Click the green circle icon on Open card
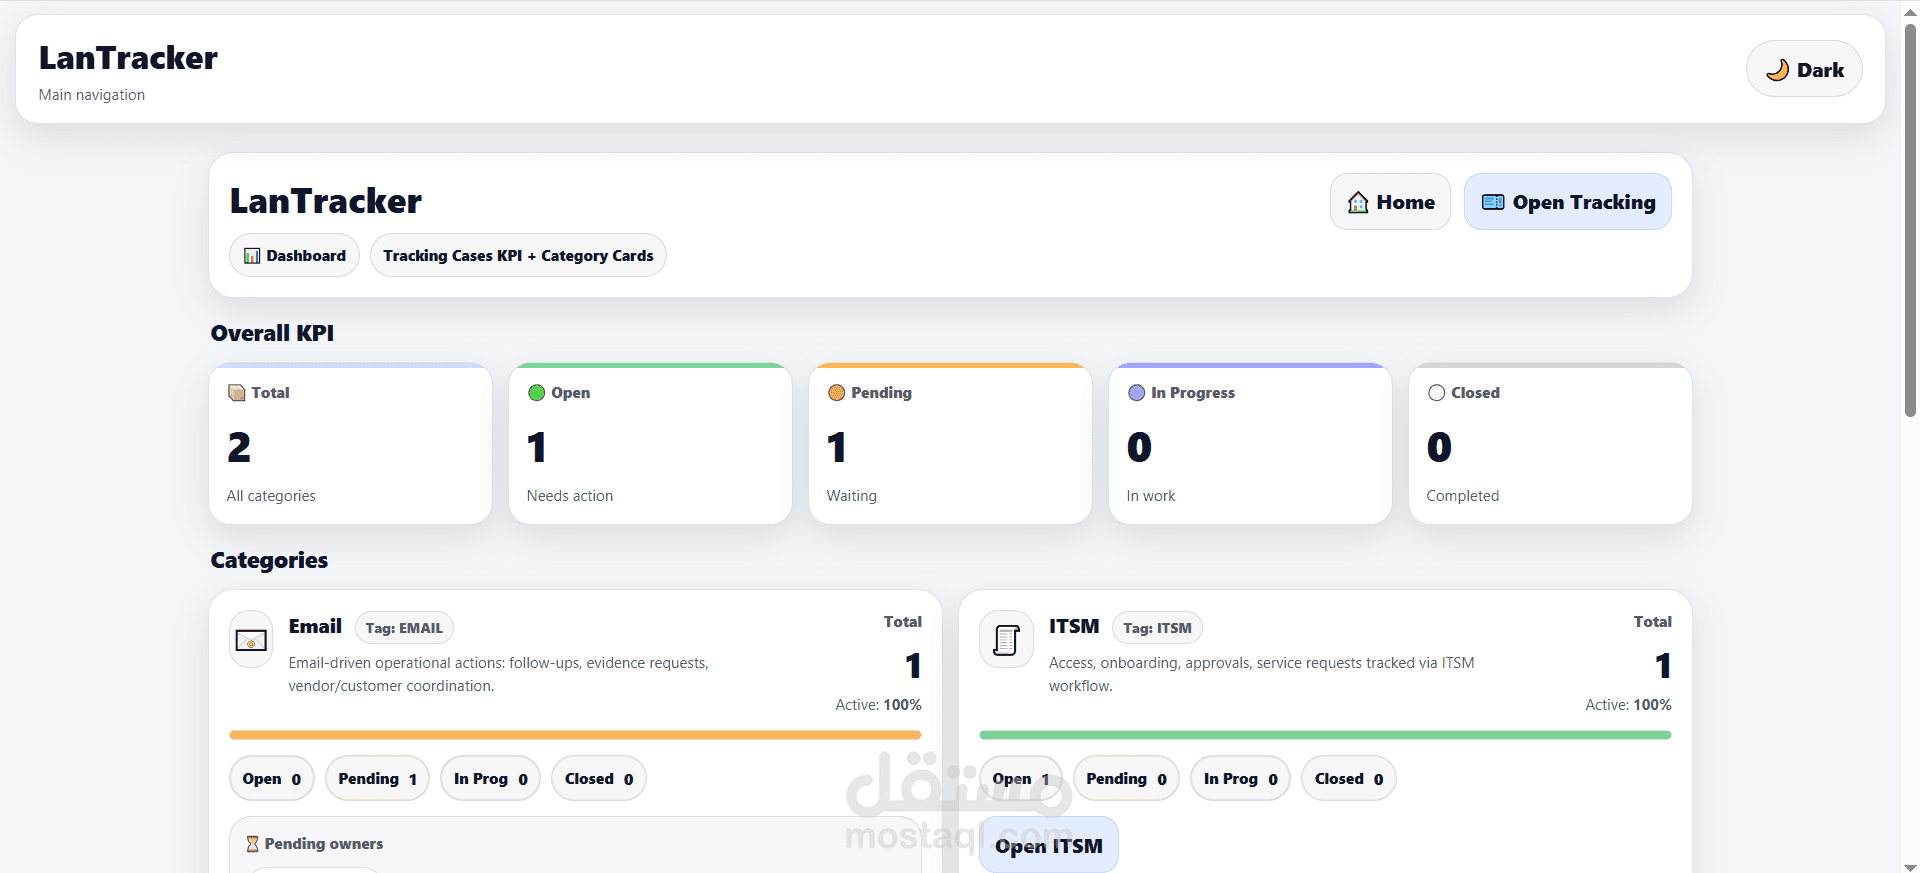 pos(537,393)
